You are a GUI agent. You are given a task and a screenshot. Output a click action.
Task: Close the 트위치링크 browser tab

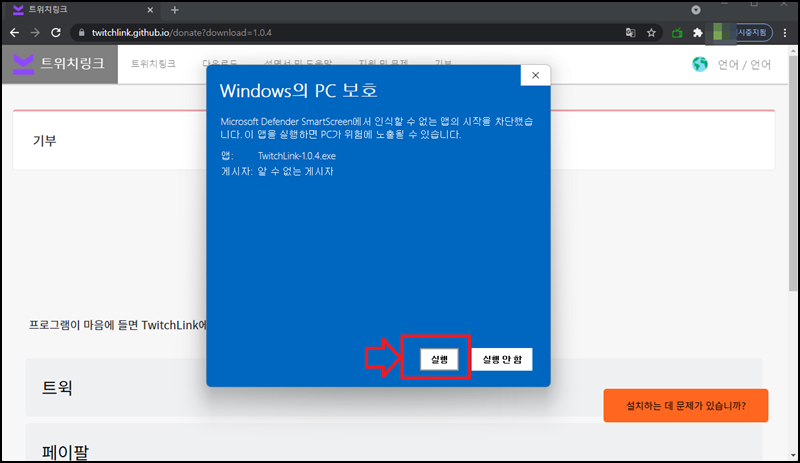[x=150, y=10]
